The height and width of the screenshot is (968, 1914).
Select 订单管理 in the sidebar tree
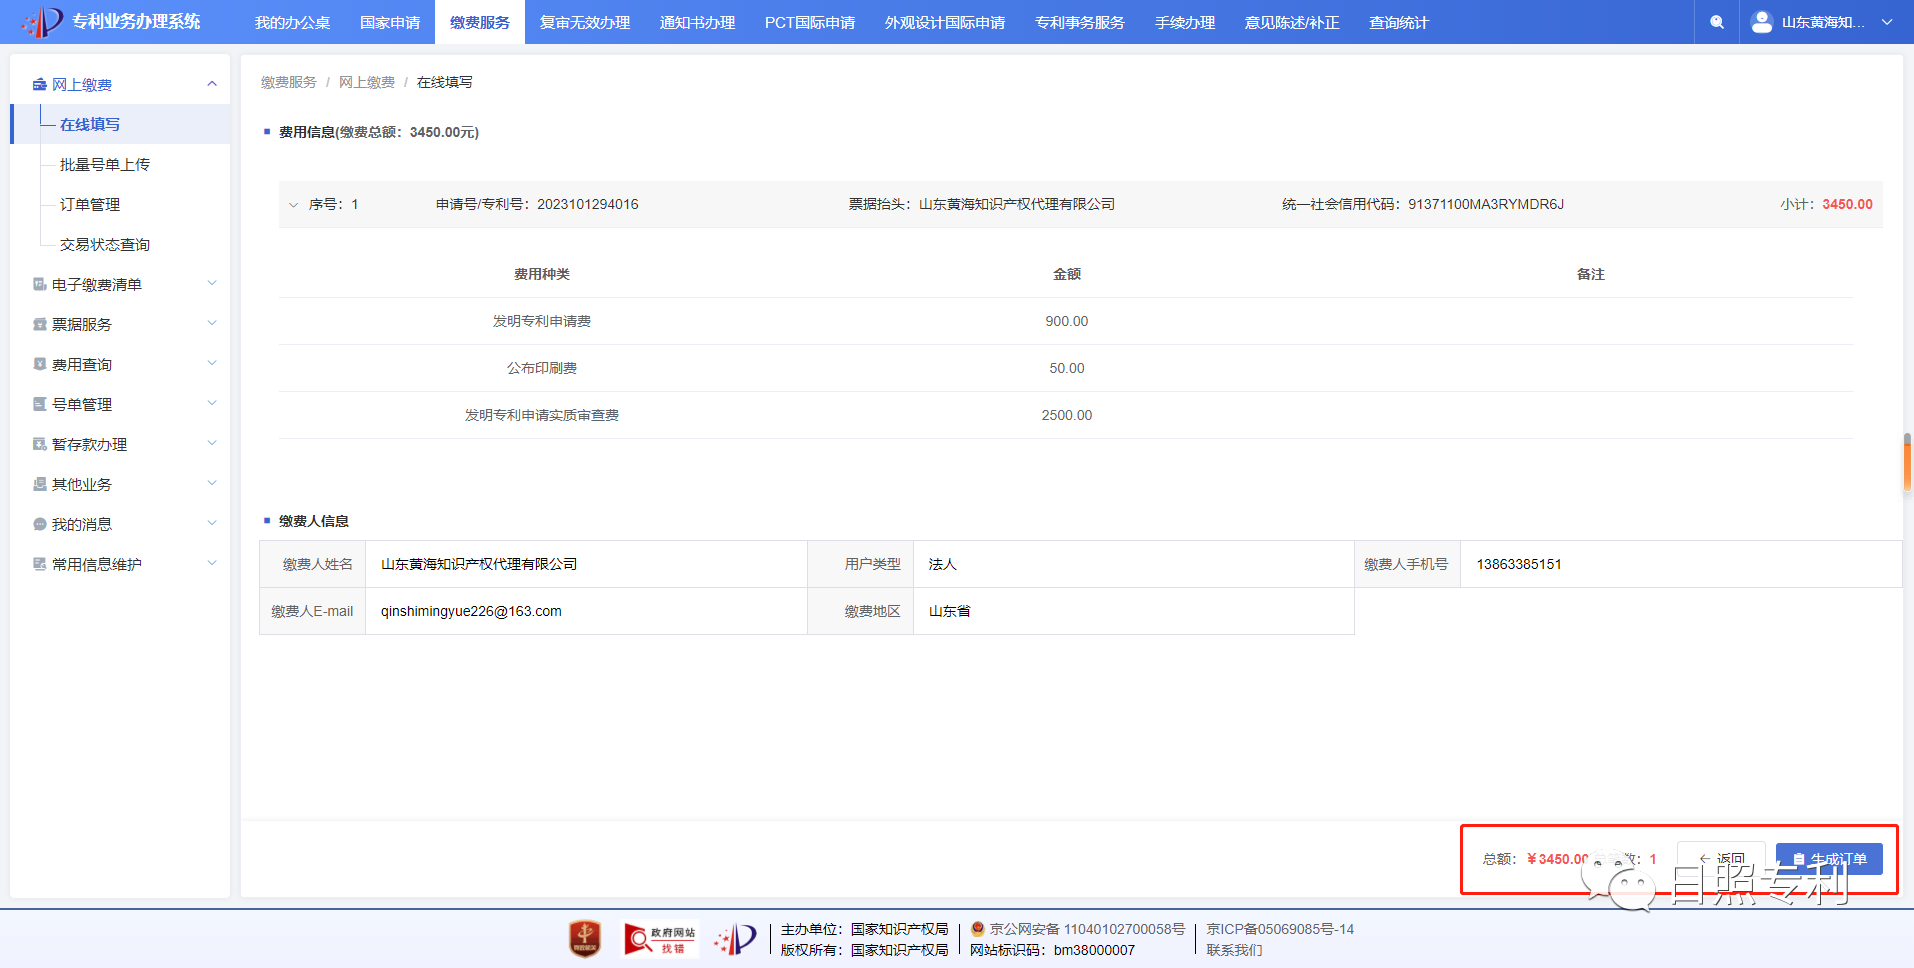[90, 205]
